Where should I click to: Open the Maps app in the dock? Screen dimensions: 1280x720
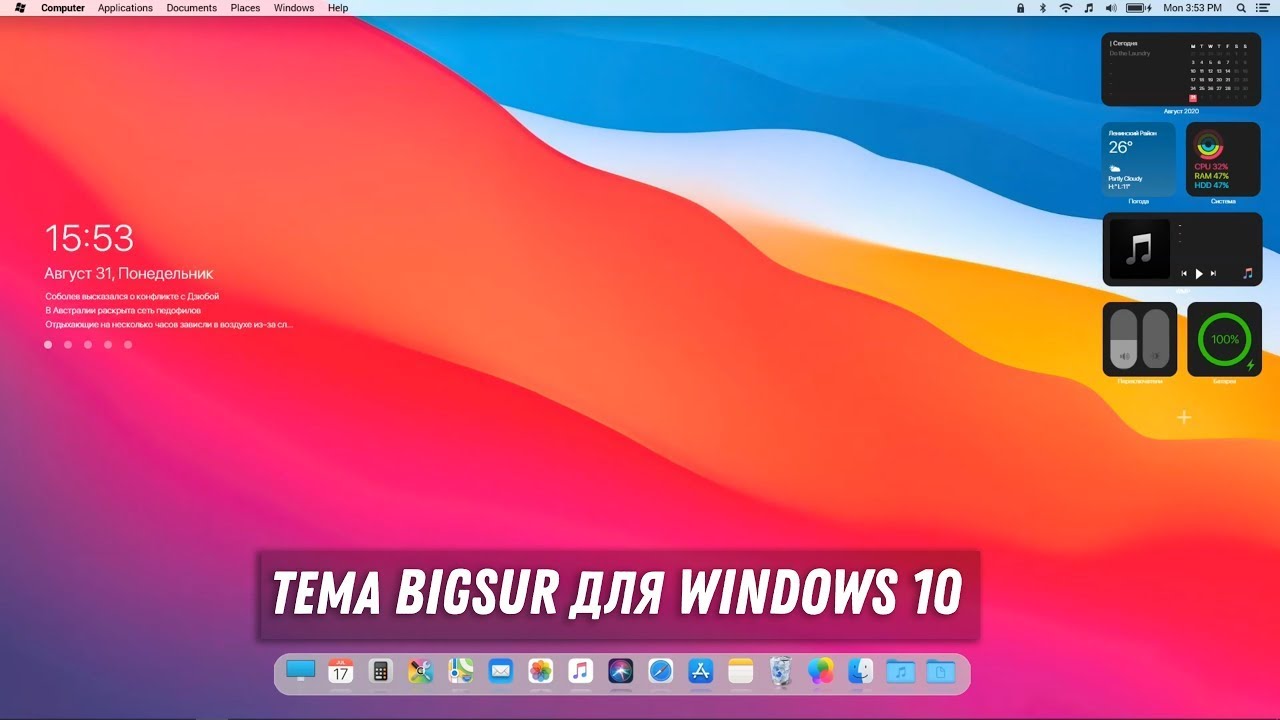point(460,671)
